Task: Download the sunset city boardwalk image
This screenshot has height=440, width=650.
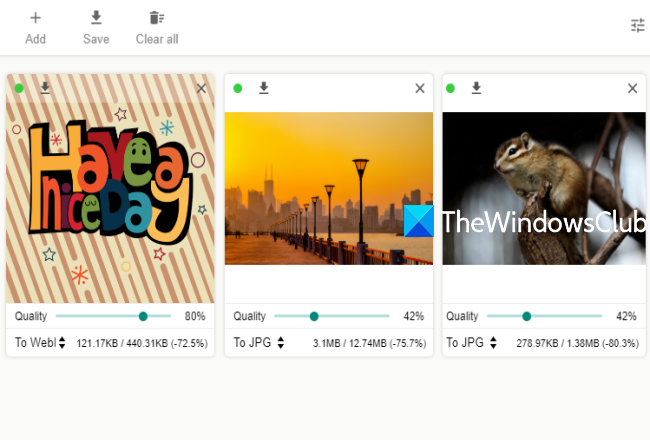Action: click(x=264, y=88)
